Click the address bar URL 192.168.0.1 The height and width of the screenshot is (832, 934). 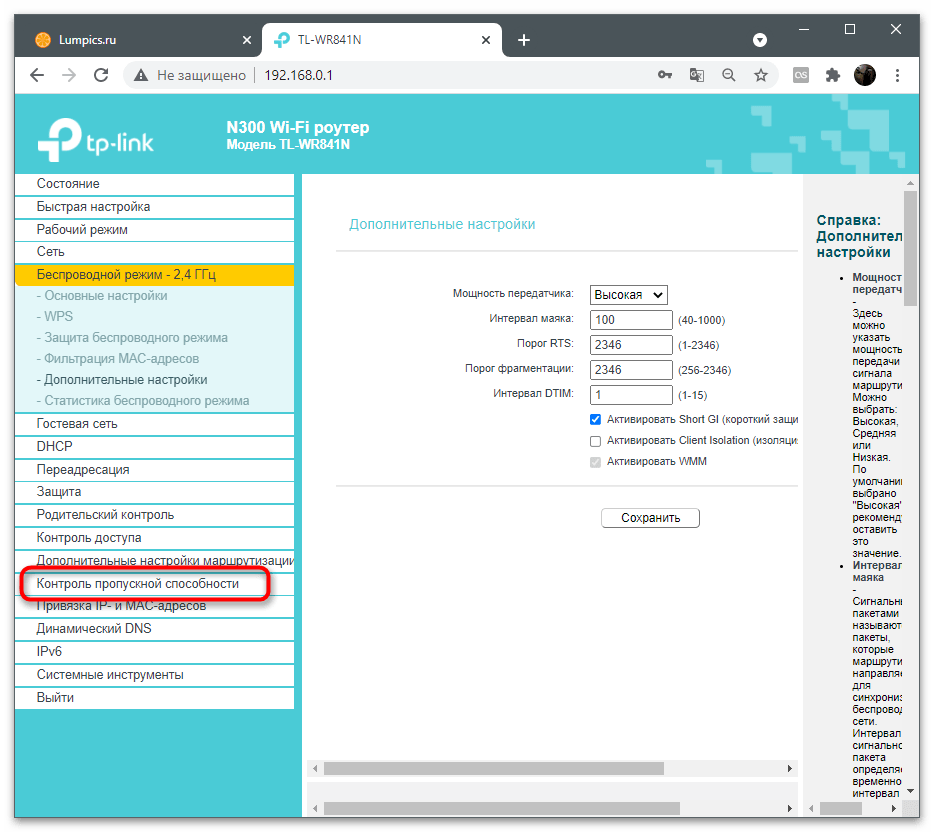298,75
